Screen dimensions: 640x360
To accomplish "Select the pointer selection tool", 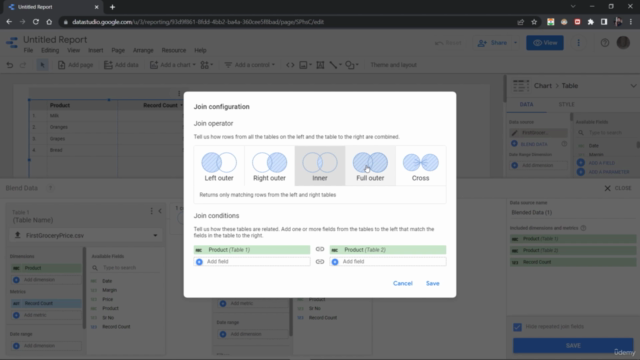I will pyautogui.click(x=42, y=65).
